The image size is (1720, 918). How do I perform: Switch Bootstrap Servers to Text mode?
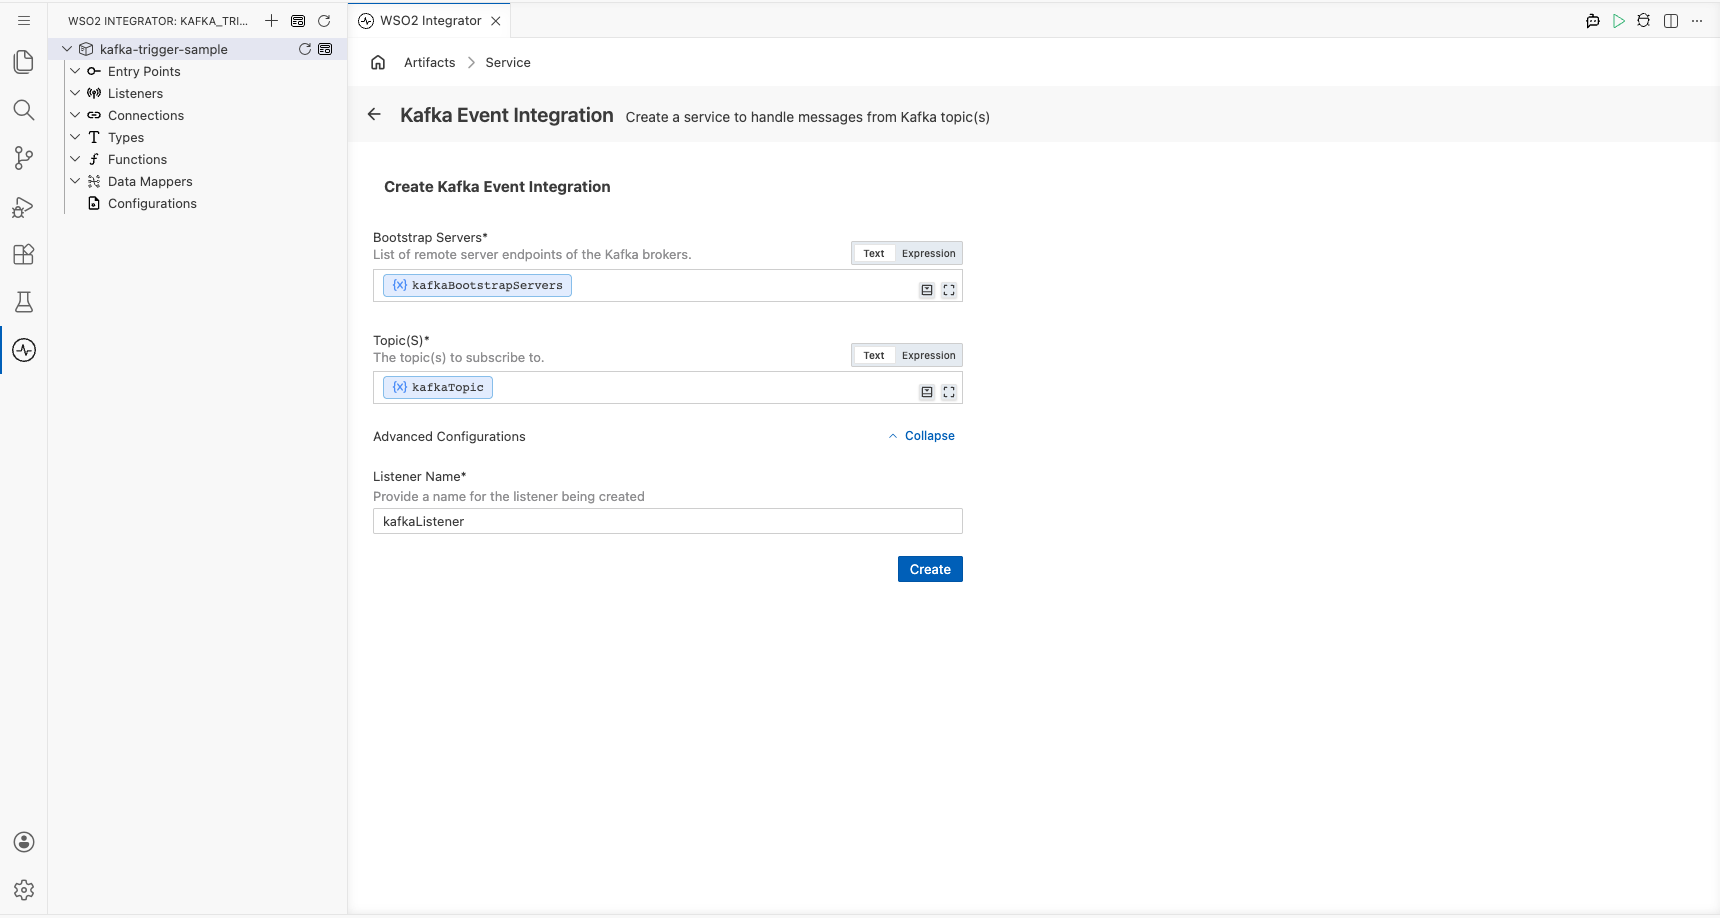(x=874, y=253)
